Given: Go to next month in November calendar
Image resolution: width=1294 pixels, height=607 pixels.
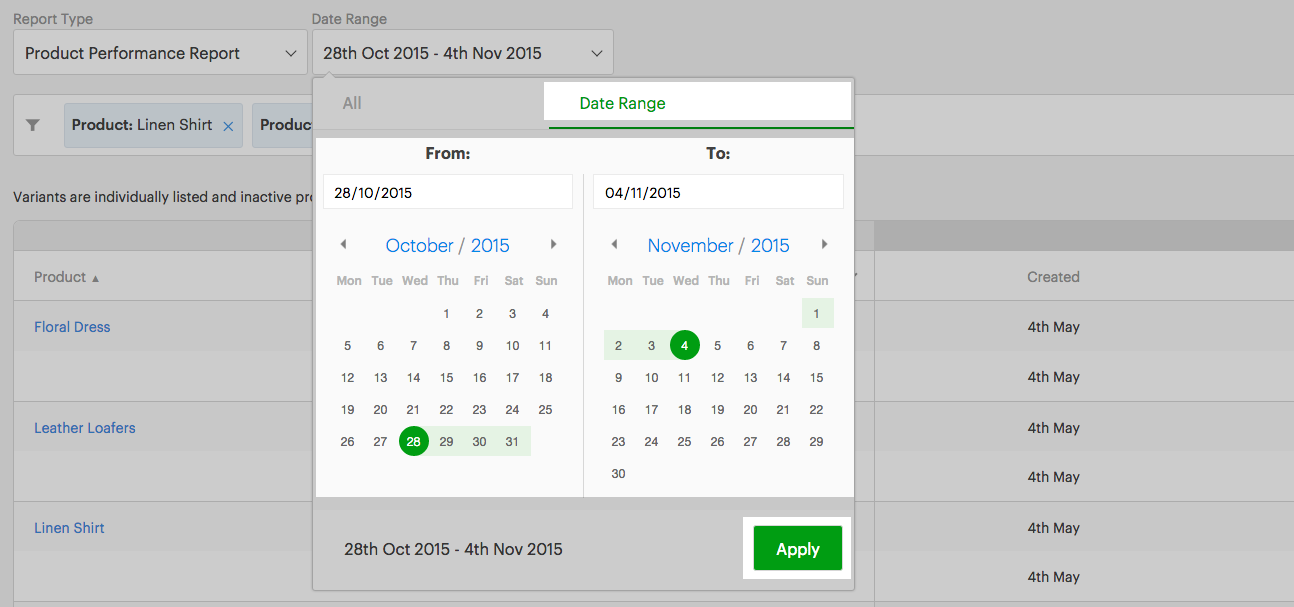Looking at the screenshot, I should [x=824, y=245].
